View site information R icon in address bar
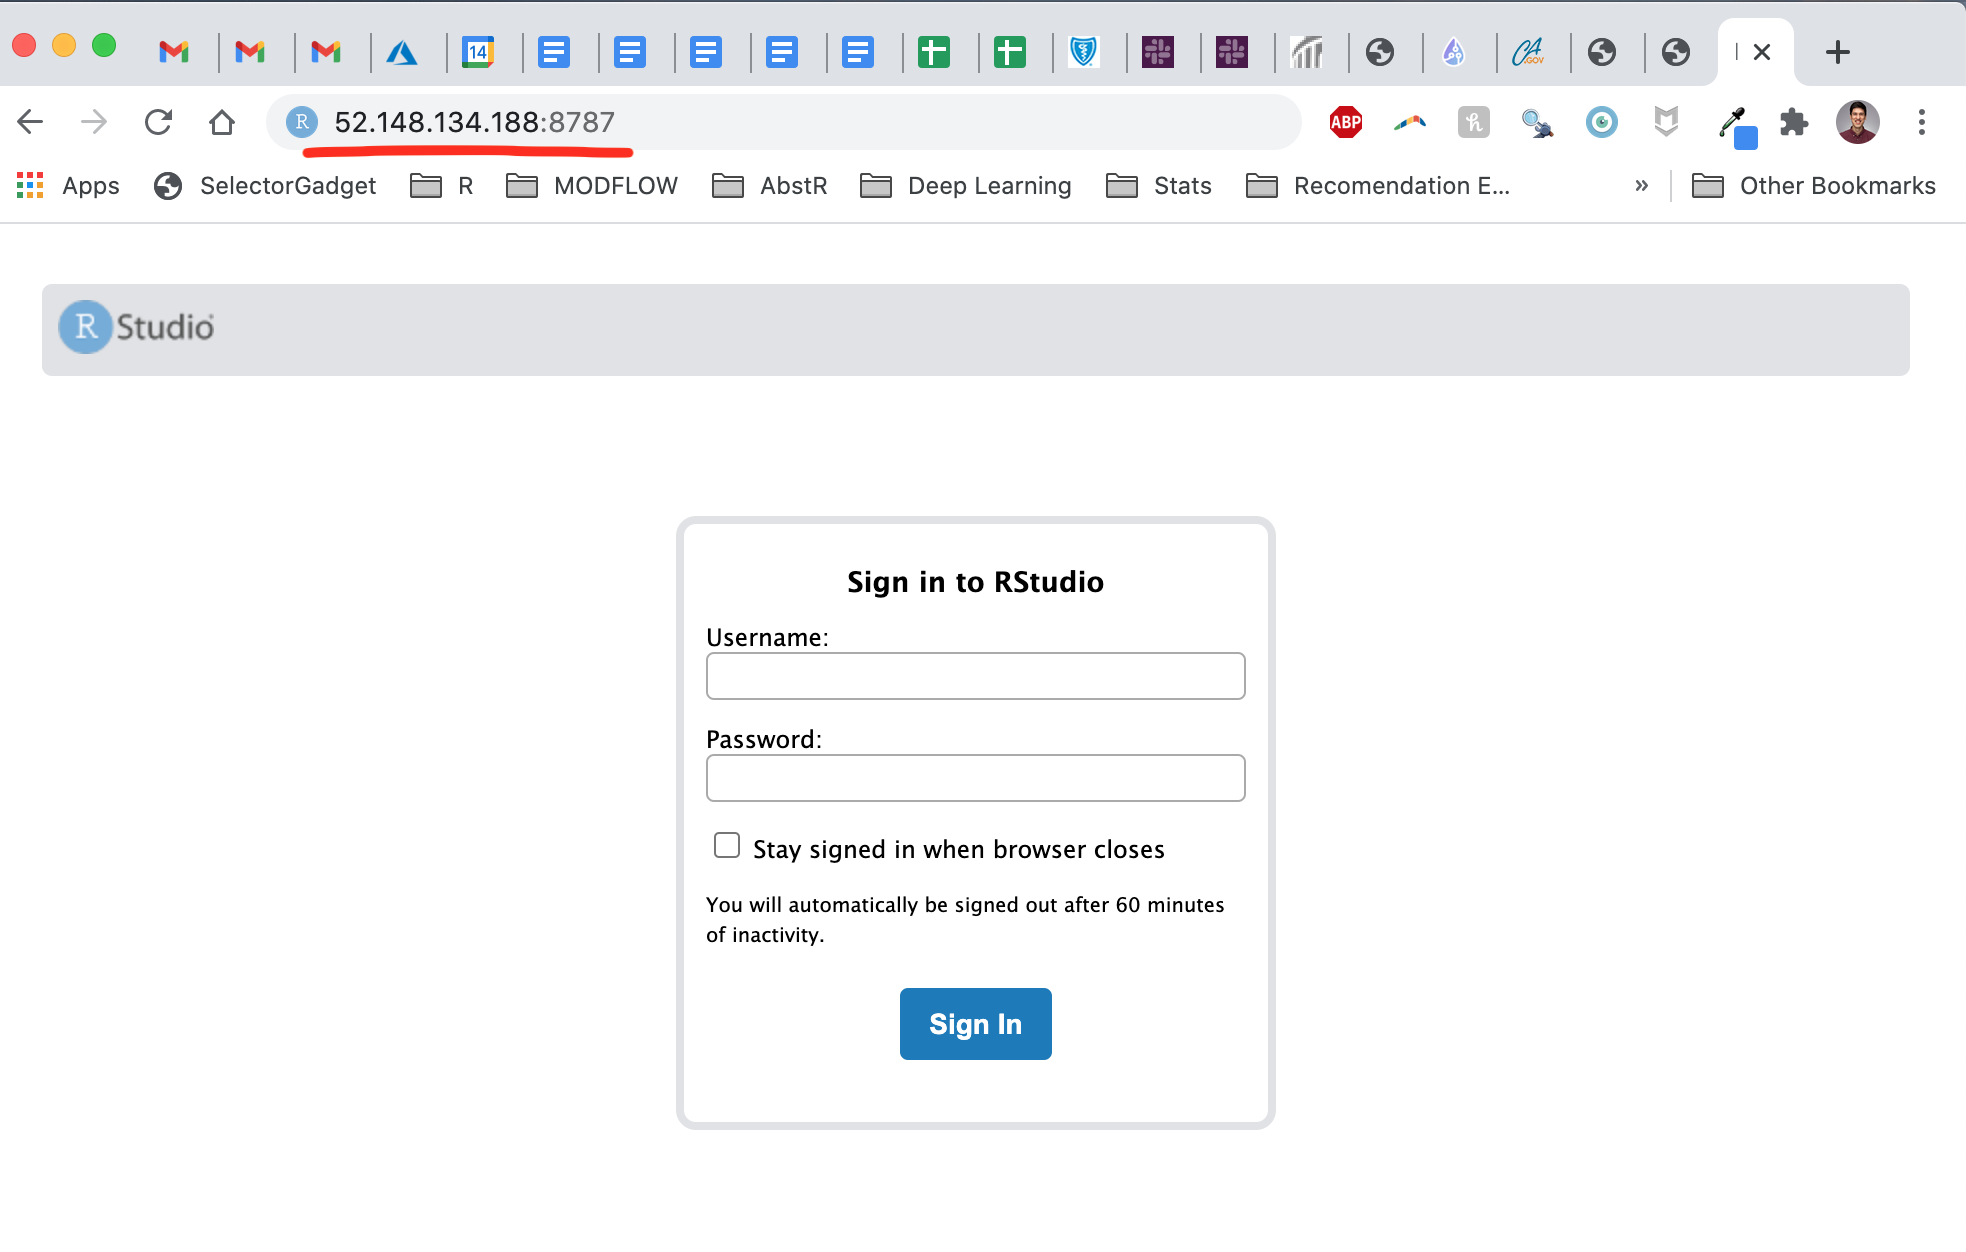This screenshot has width=1966, height=1252. click(x=302, y=122)
